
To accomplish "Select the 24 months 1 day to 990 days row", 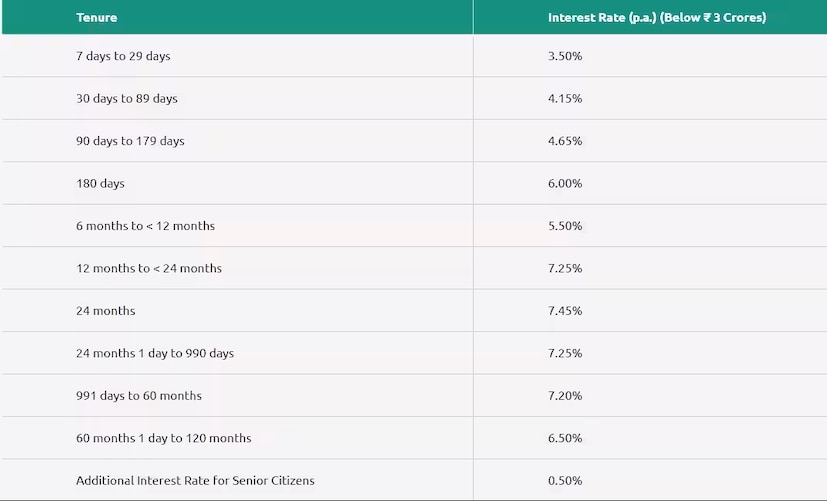I will (x=155, y=353).
